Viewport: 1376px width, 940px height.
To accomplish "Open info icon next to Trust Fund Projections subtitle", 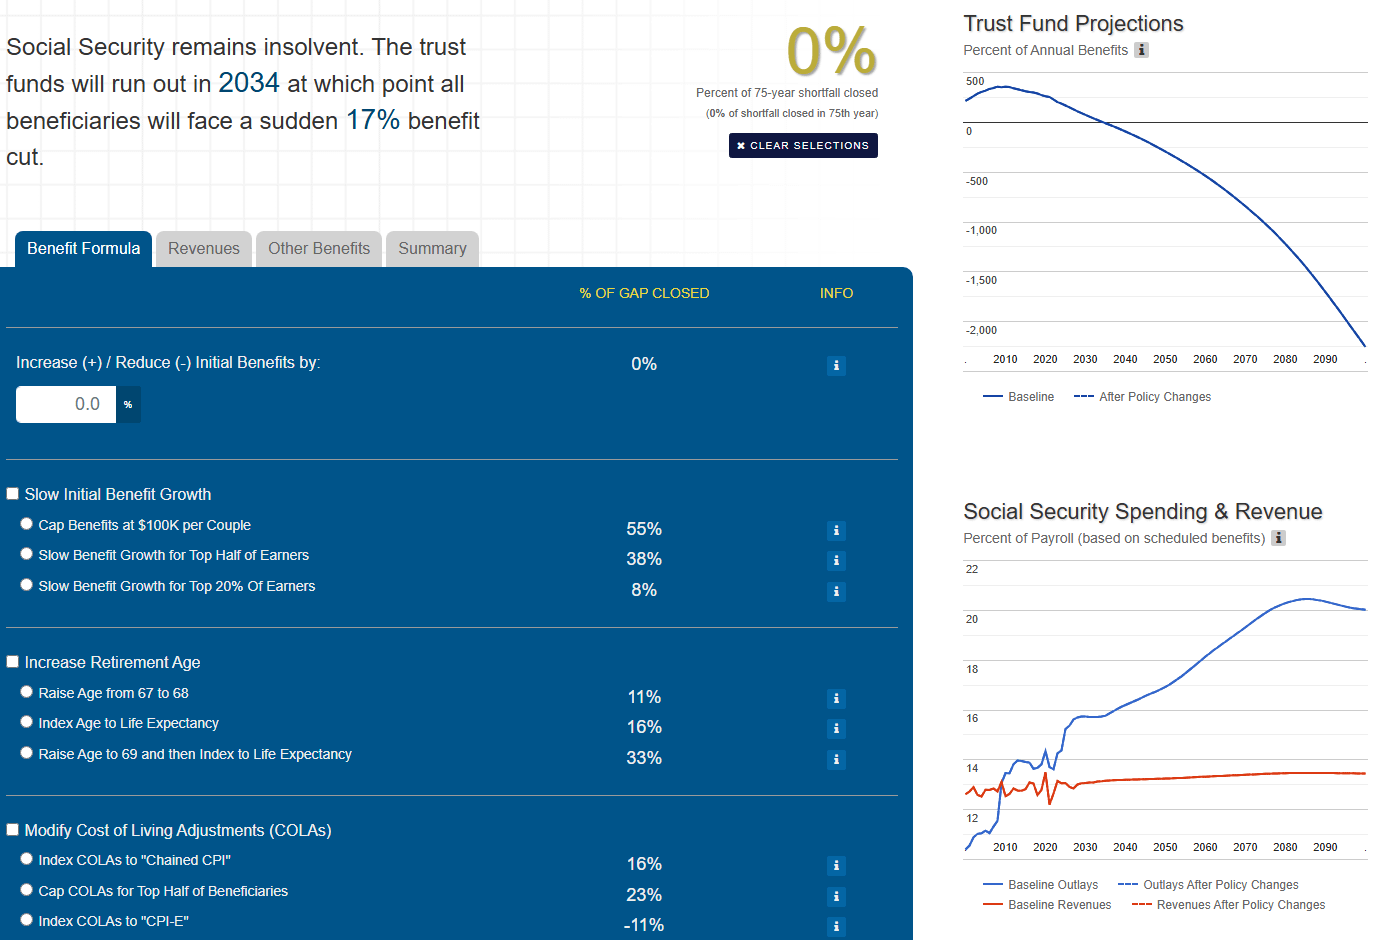I will [1141, 50].
